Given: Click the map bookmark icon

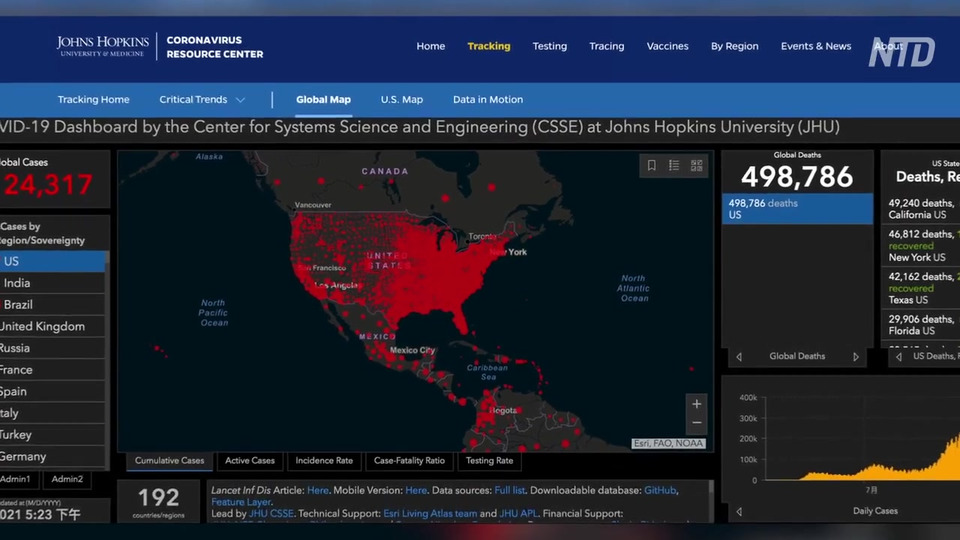Looking at the screenshot, I should click(x=651, y=165).
